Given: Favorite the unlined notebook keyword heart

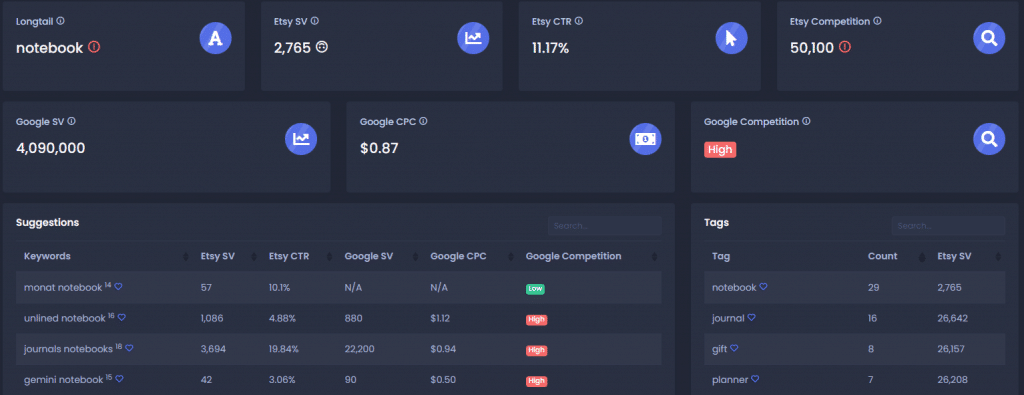Looking at the screenshot, I should 122,318.
